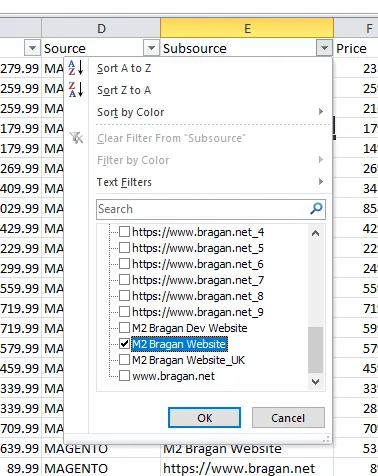This screenshot has height=476, width=378.
Task: Click the filter list scroll down arrow
Action: (x=315, y=381)
